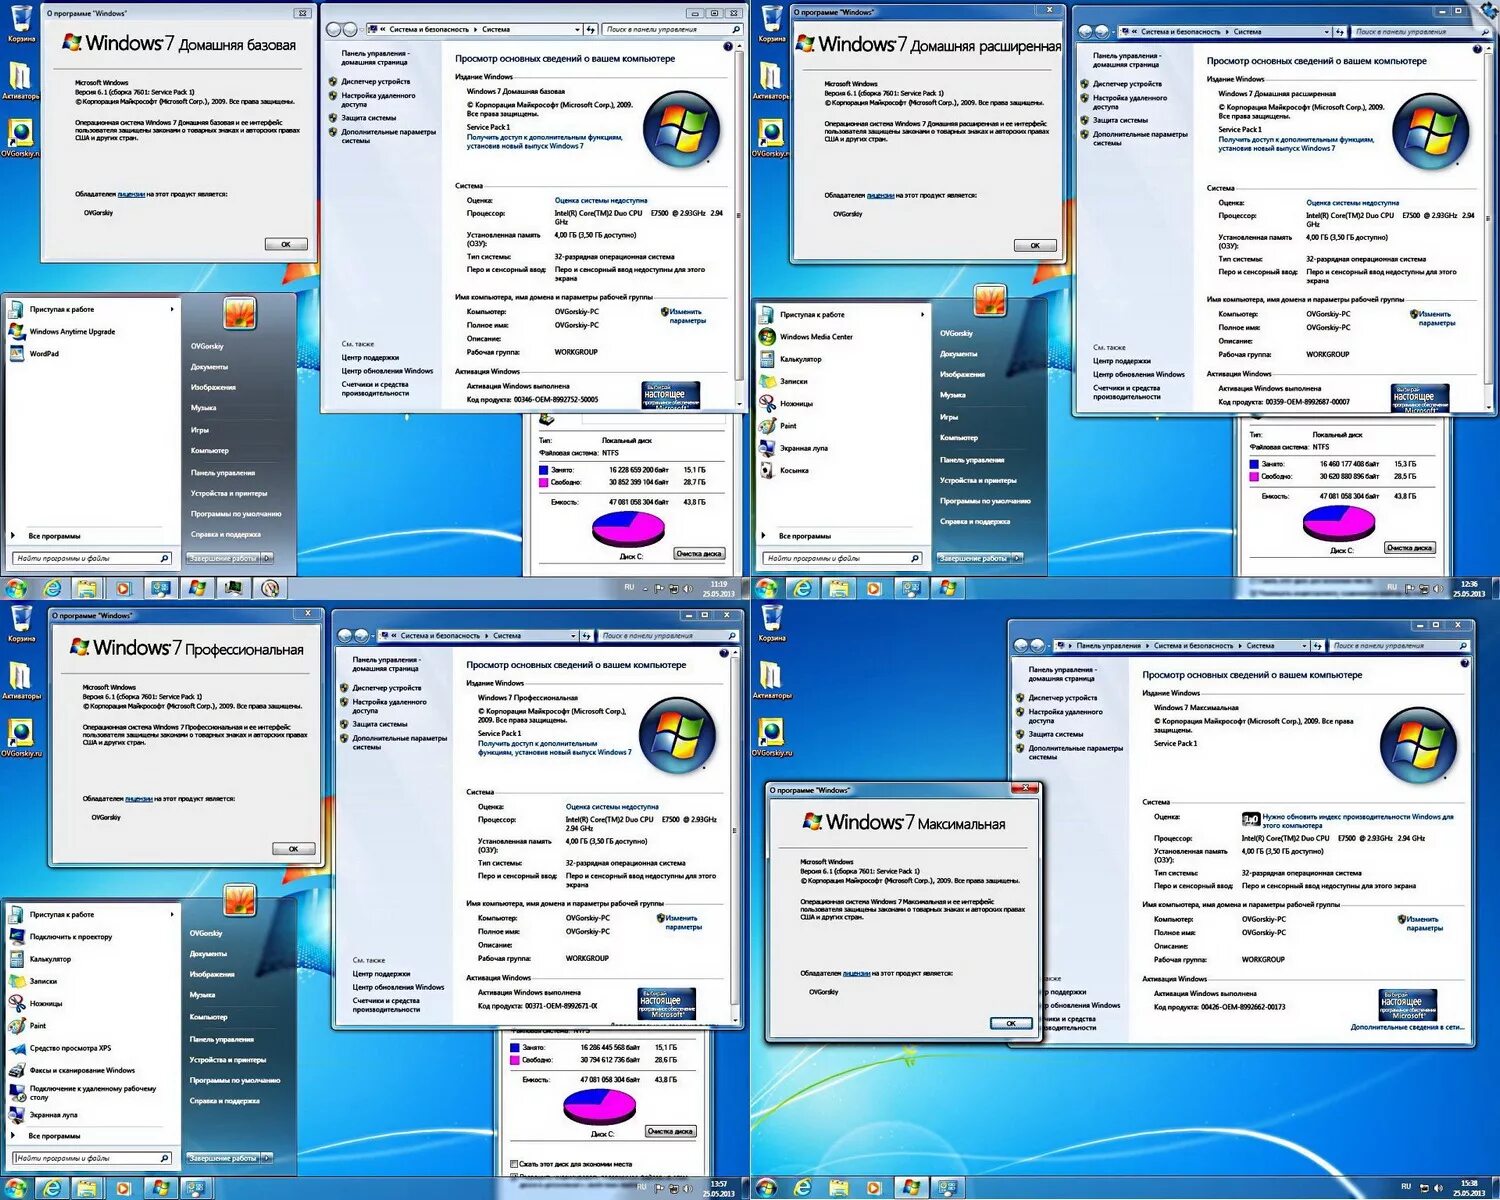Viewport: 1500px width, 1200px height.
Task: Open 'Диспетчер устройств' in the Максимальная System window
Action: click(1063, 698)
